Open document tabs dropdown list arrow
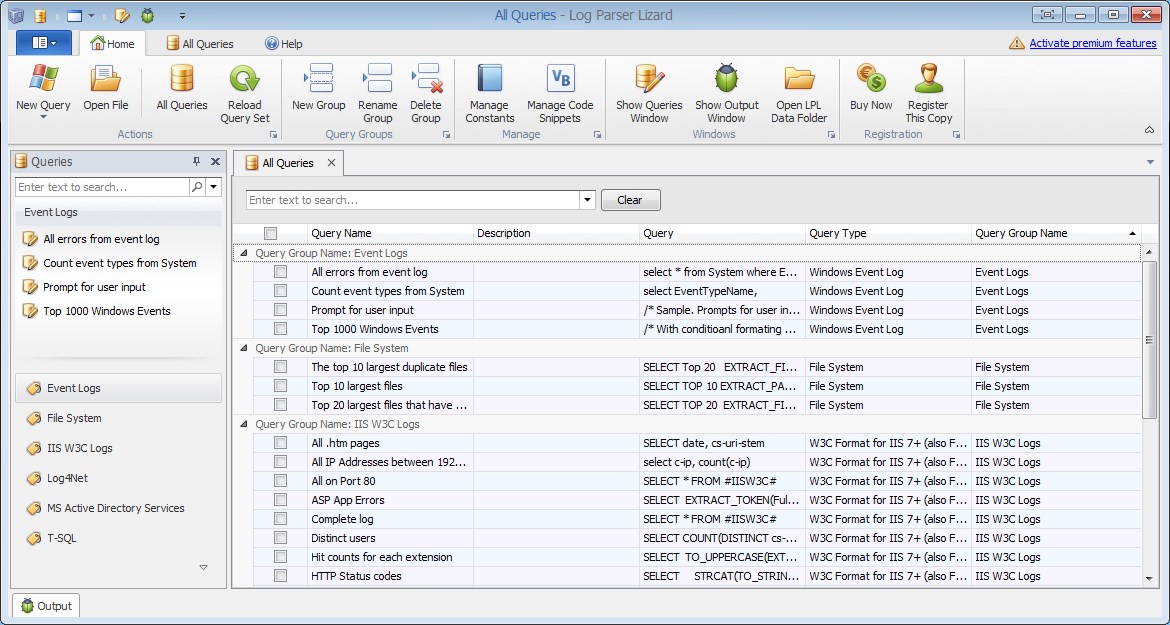The height and width of the screenshot is (625, 1170). pyautogui.click(x=1150, y=163)
